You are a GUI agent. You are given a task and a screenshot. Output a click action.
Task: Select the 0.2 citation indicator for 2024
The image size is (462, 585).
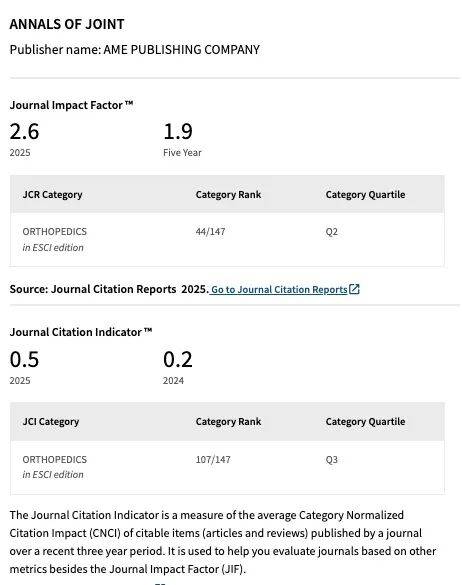(178, 359)
